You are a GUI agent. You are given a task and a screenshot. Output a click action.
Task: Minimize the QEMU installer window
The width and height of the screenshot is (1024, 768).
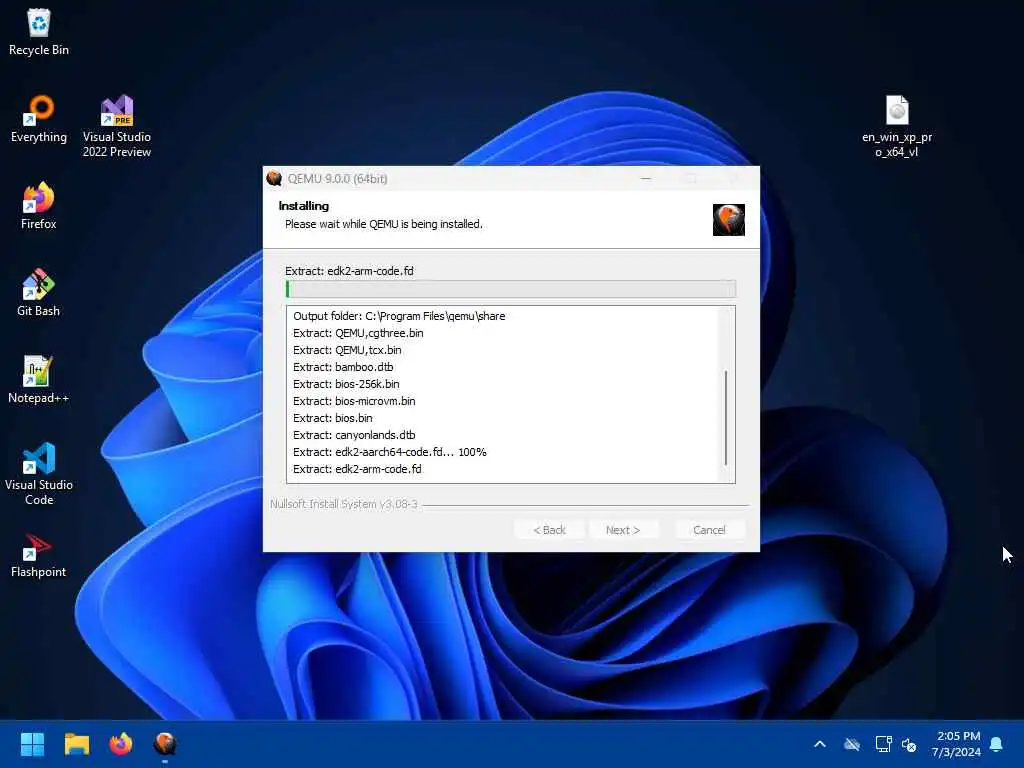(646, 178)
